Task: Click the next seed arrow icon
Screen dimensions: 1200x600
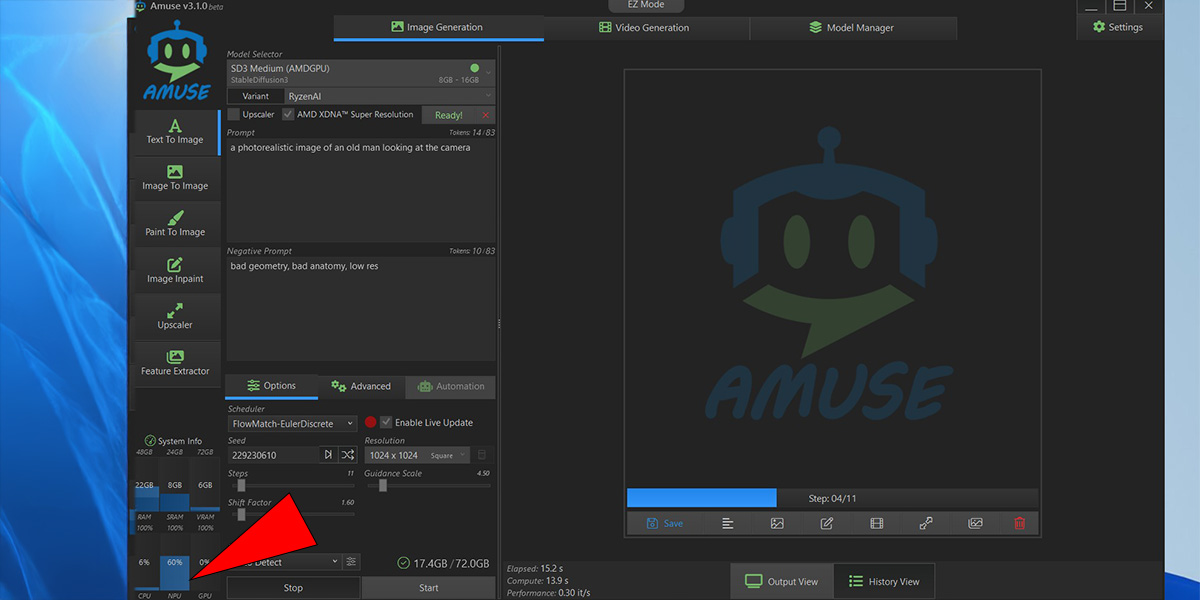Action: tap(328, 455)
